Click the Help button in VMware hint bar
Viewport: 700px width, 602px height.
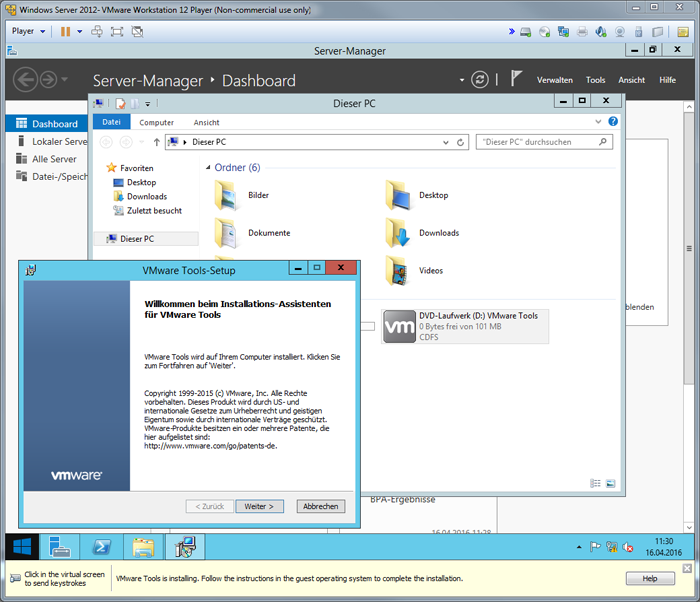pos(650,578)
